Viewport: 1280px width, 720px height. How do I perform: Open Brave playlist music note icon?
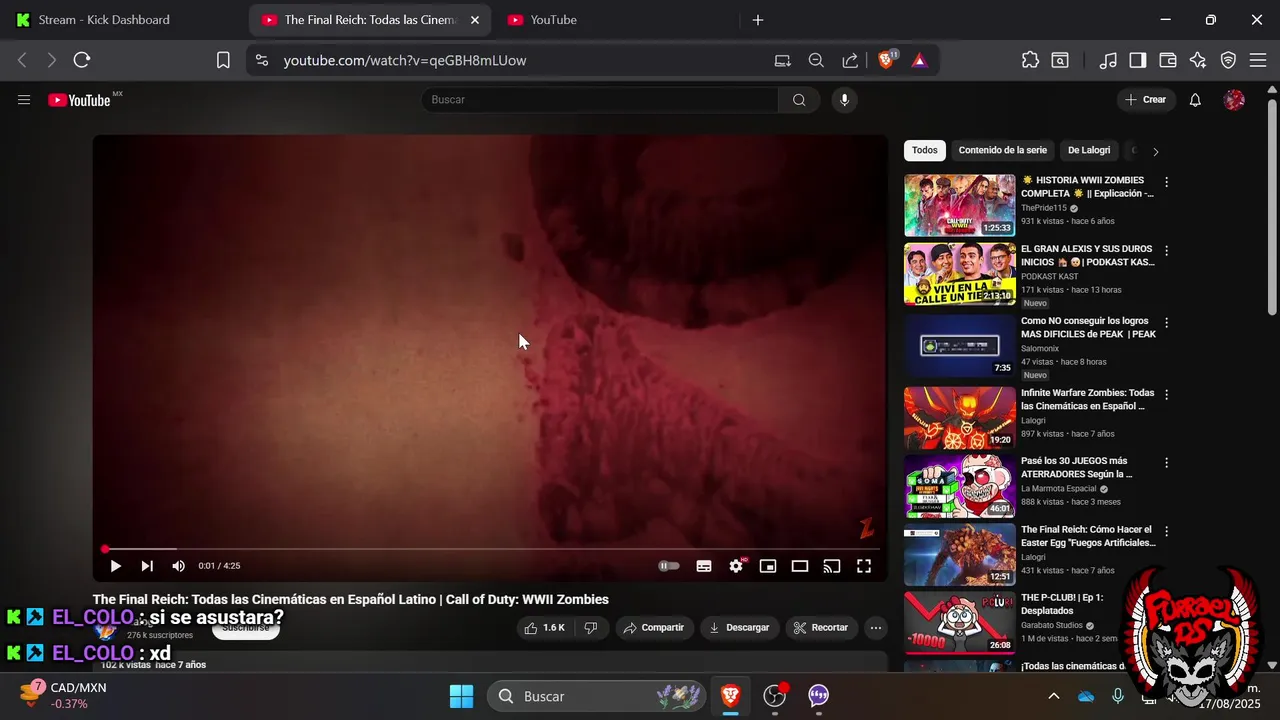pos(1108,60)
